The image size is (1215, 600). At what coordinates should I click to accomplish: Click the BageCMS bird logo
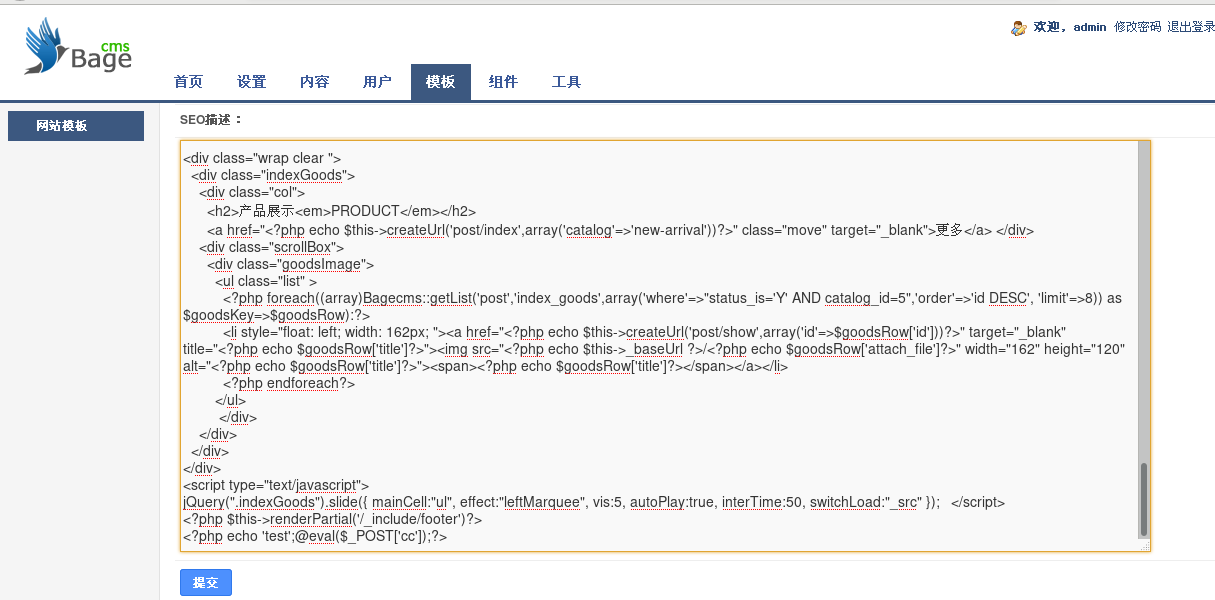[78, 47]
